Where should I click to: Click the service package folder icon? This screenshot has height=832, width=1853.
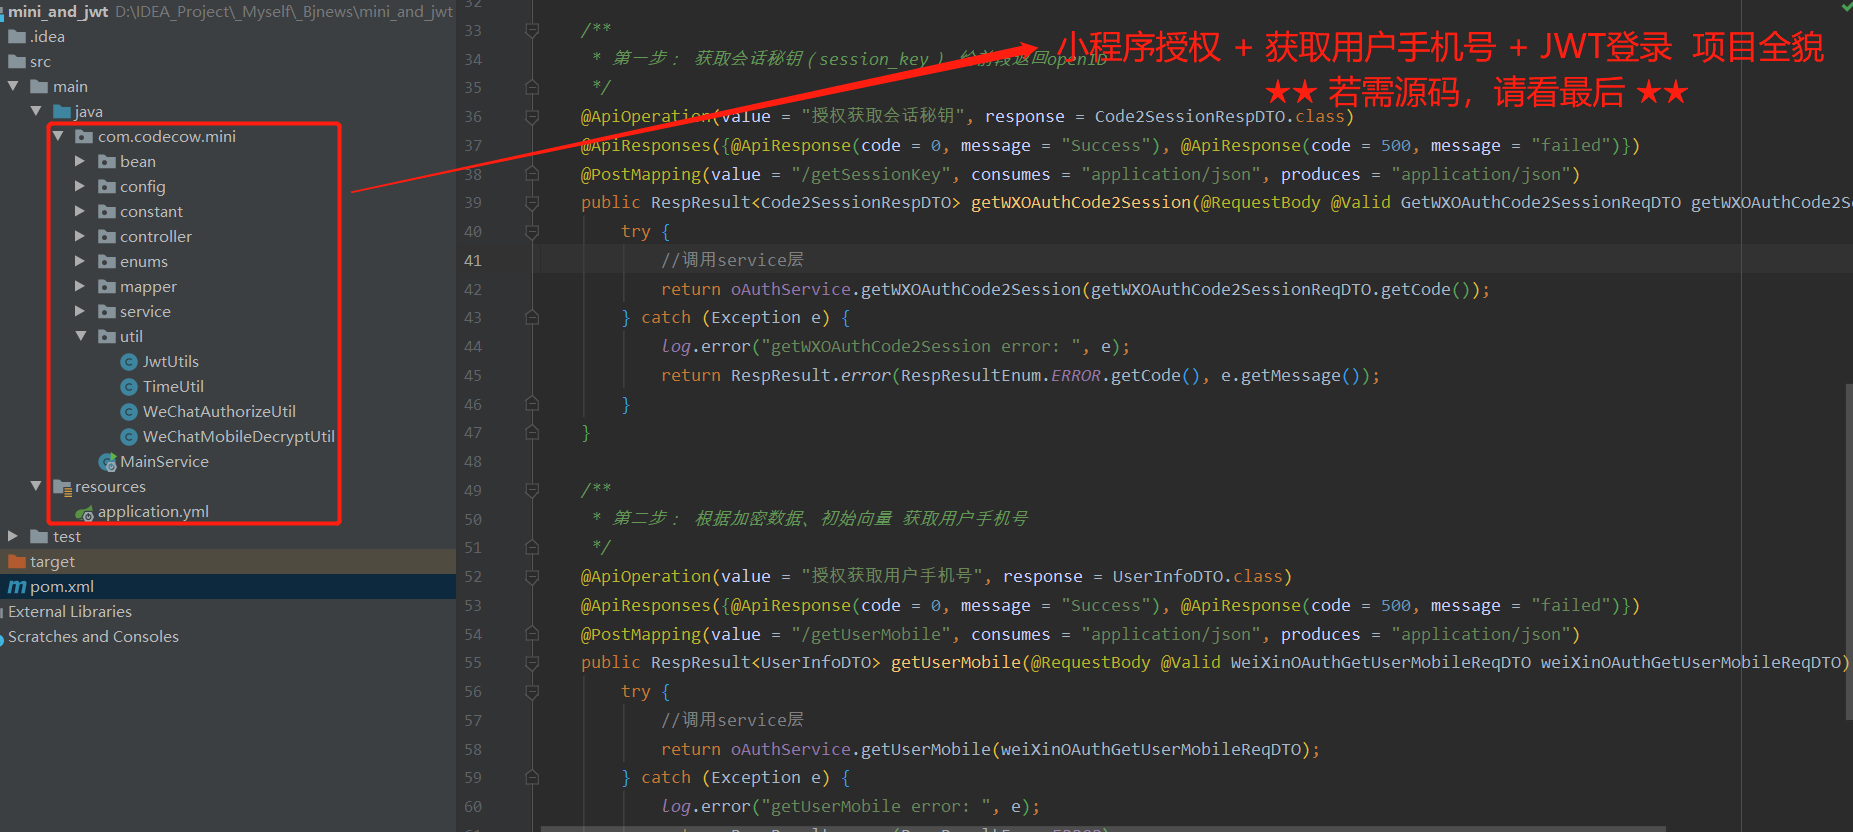click(107, 312)
